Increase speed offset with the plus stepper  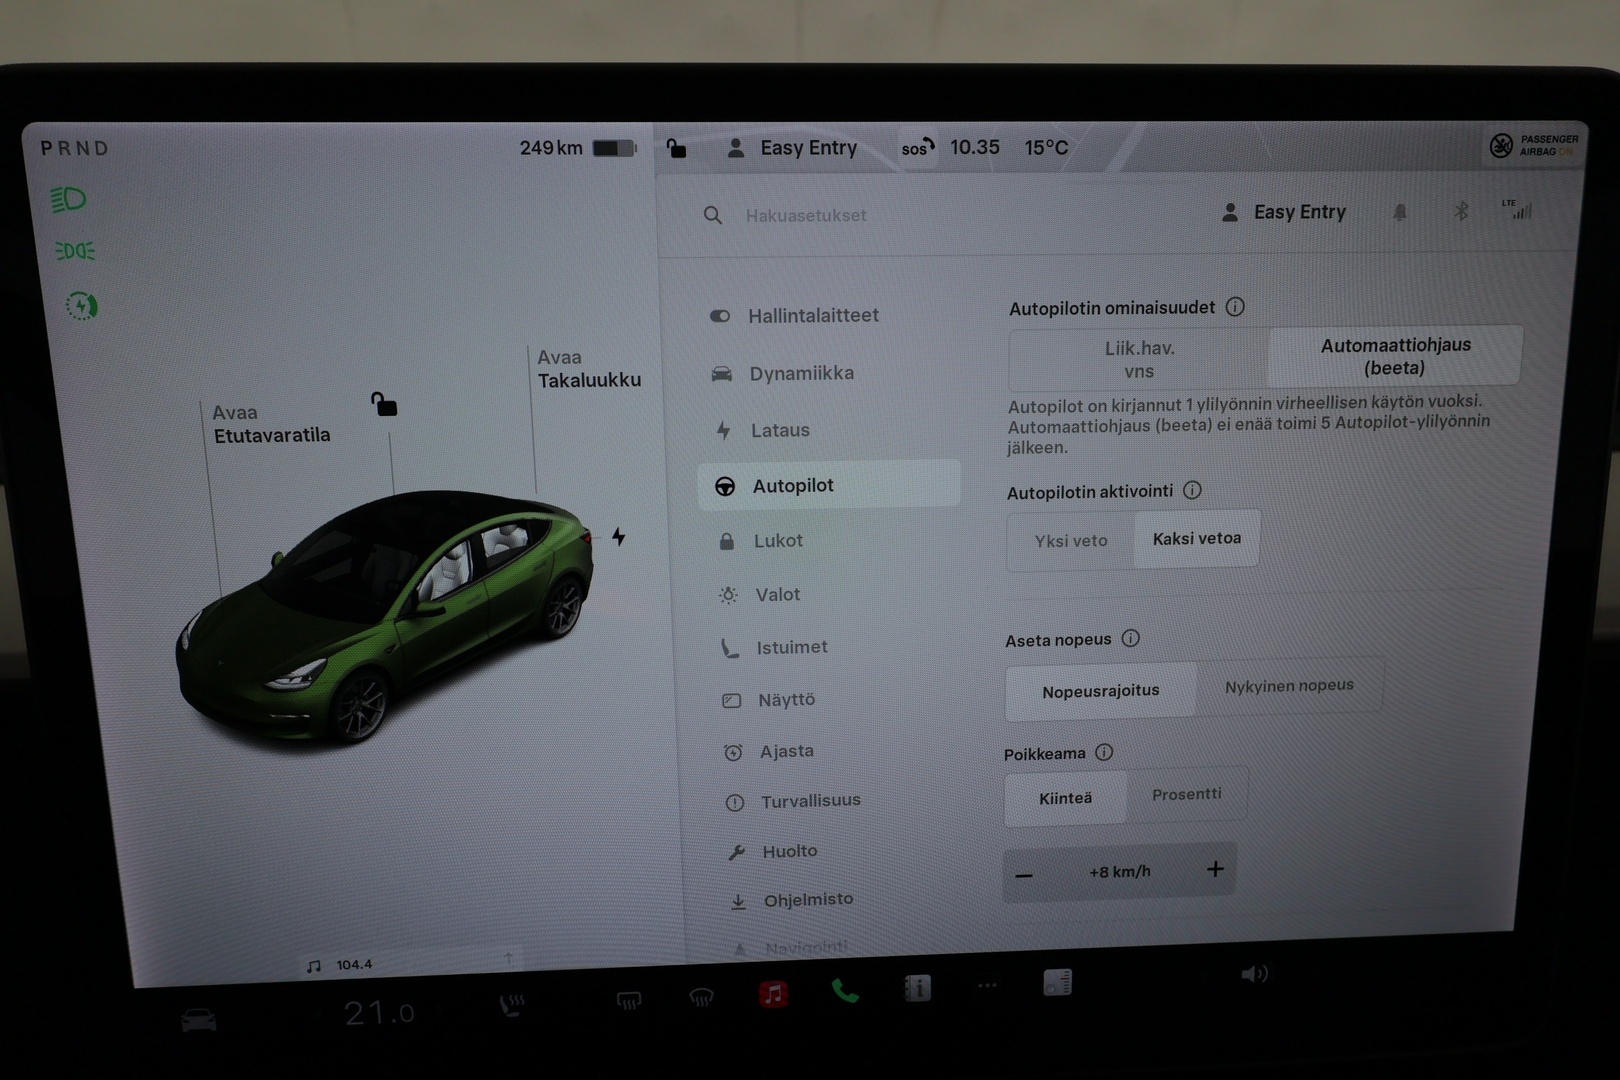click(x=1215, y=870)
